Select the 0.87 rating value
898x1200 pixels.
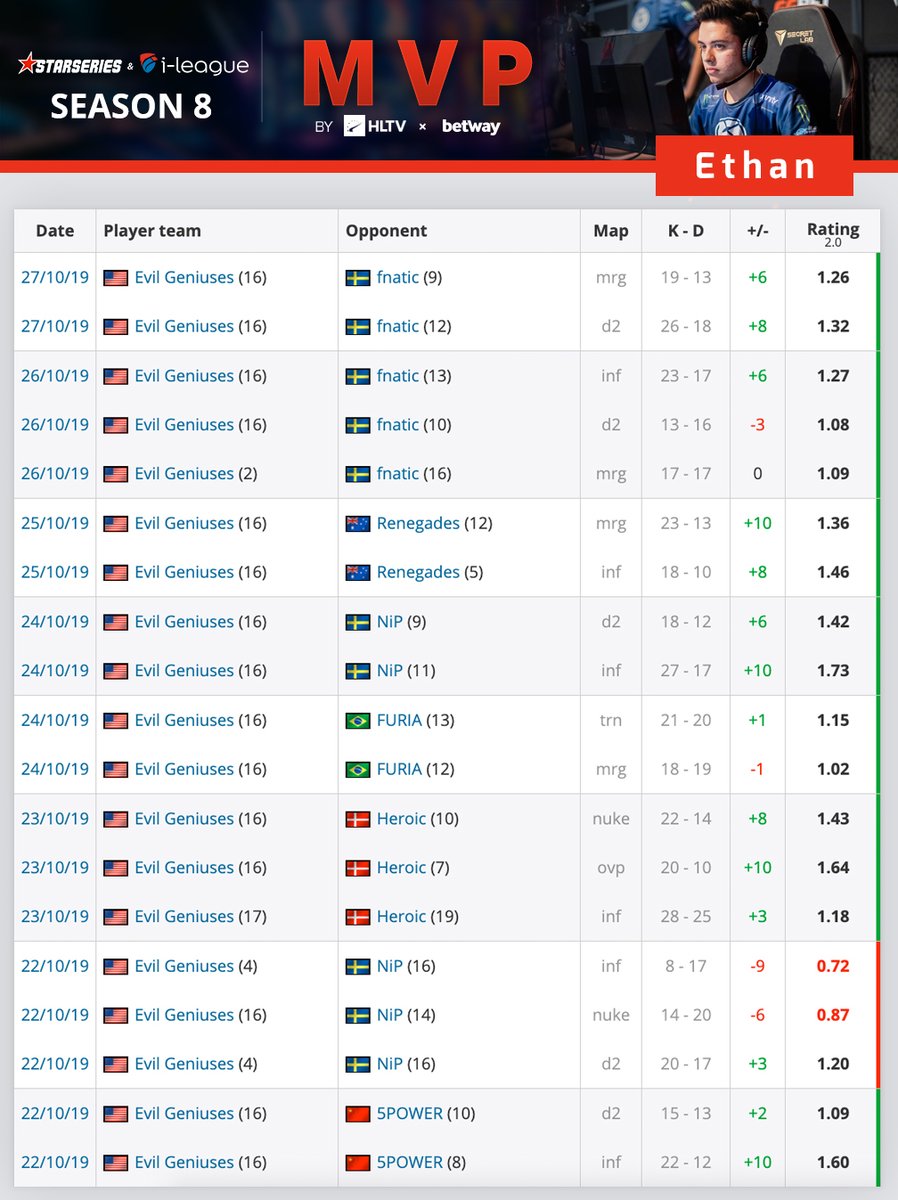click(x=833, y=1014)
